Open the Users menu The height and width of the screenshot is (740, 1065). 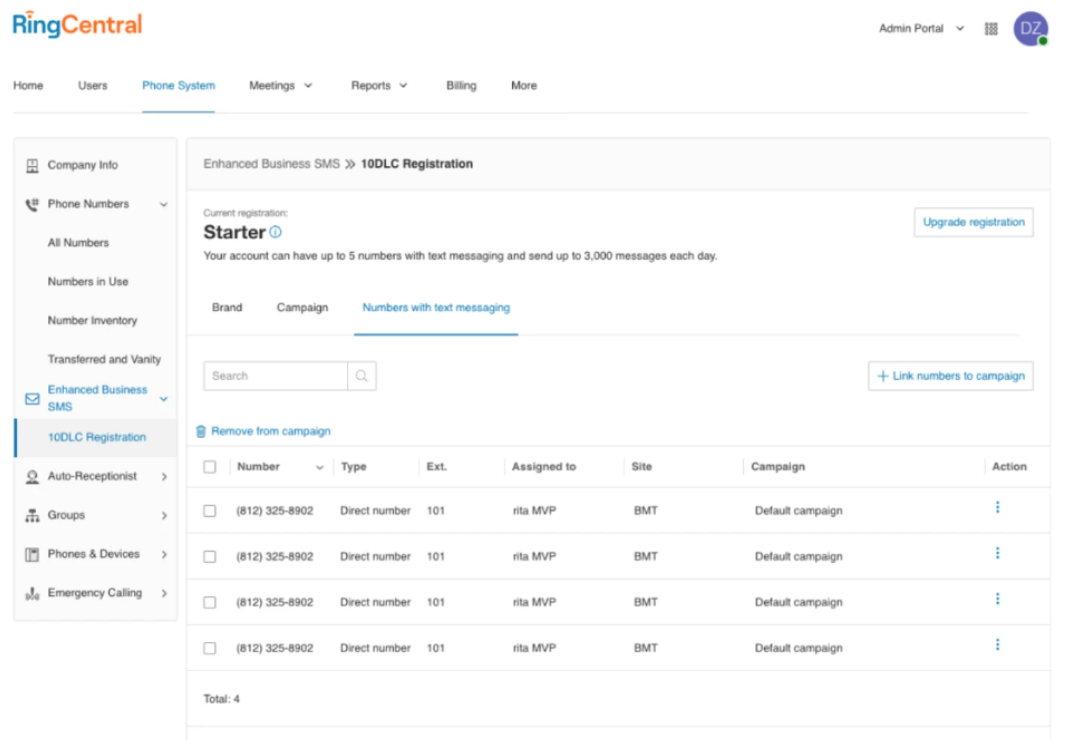click(x=92, y=86)
